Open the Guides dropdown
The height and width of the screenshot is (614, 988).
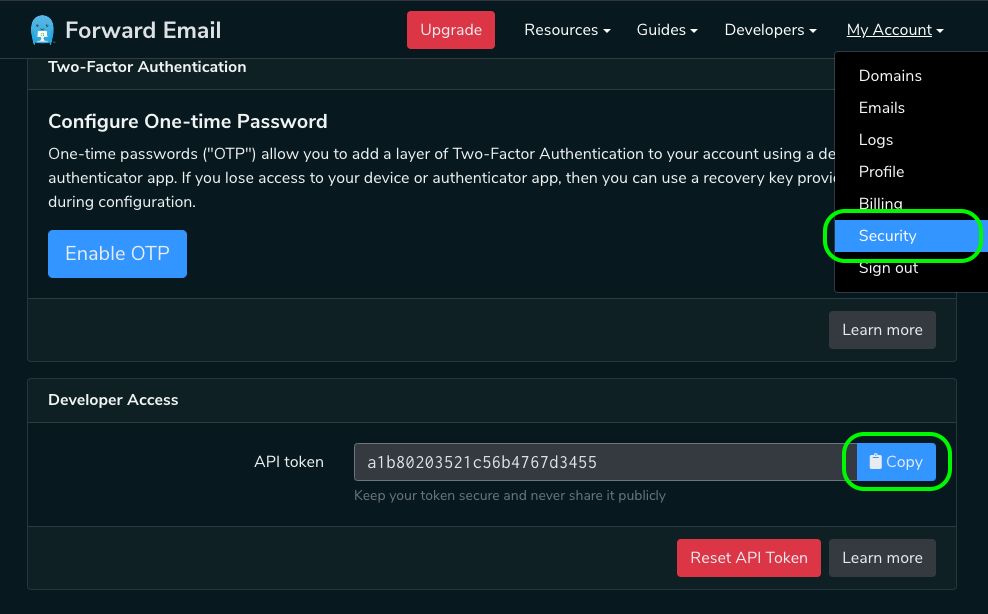[x=667, y=30]
